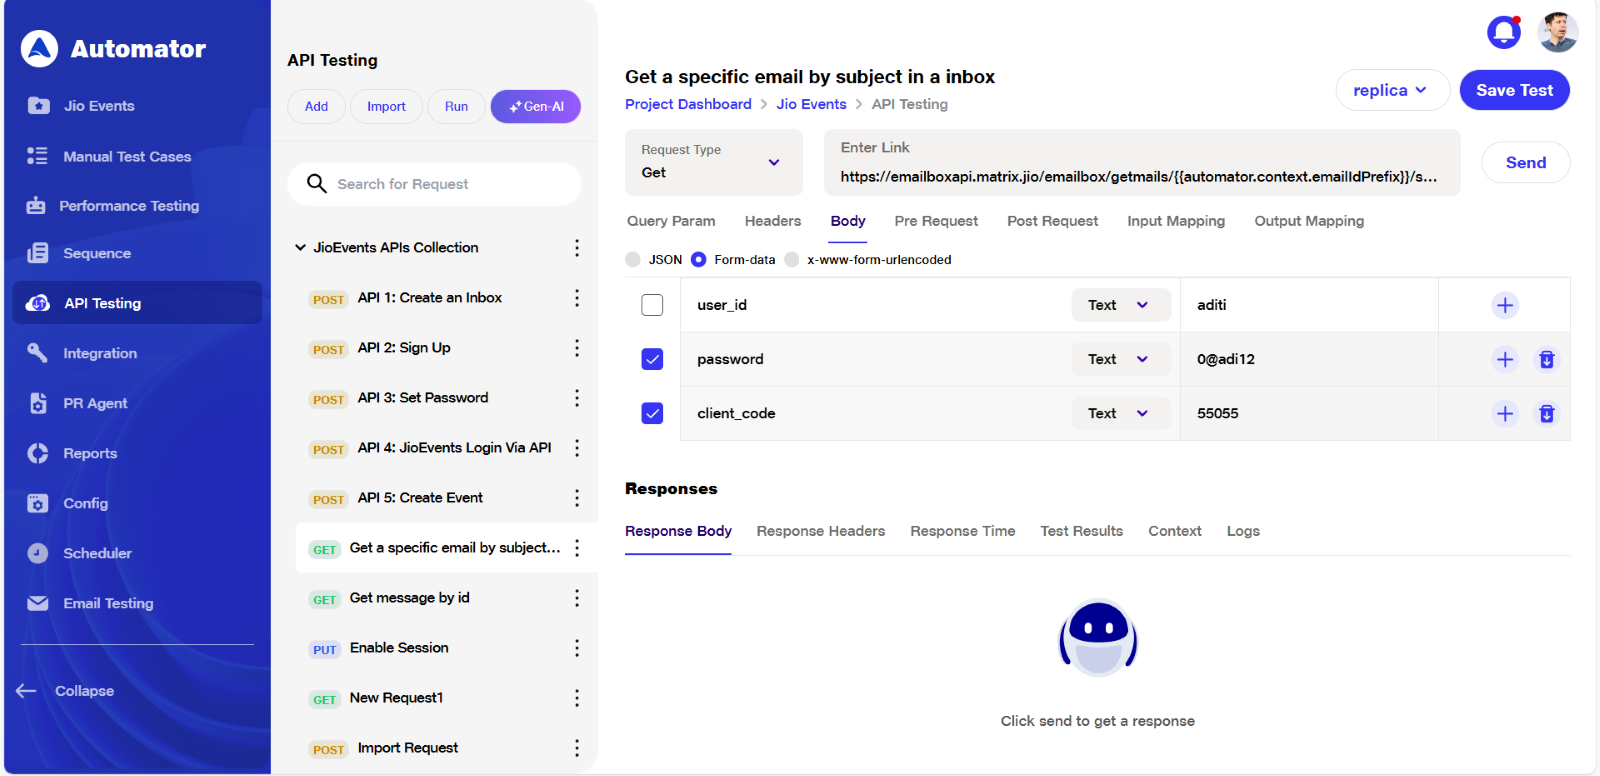Open the Request Type dropdown
Viewport: 1600px width, 776px height.
[x=713, y=162]
